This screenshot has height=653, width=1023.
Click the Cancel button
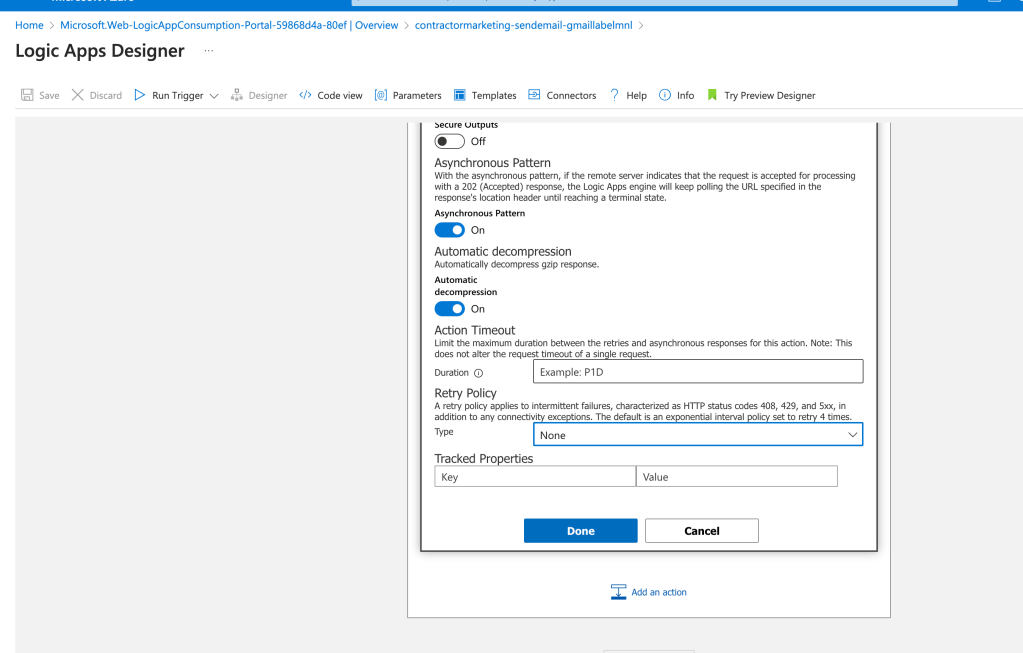point(702,531)
